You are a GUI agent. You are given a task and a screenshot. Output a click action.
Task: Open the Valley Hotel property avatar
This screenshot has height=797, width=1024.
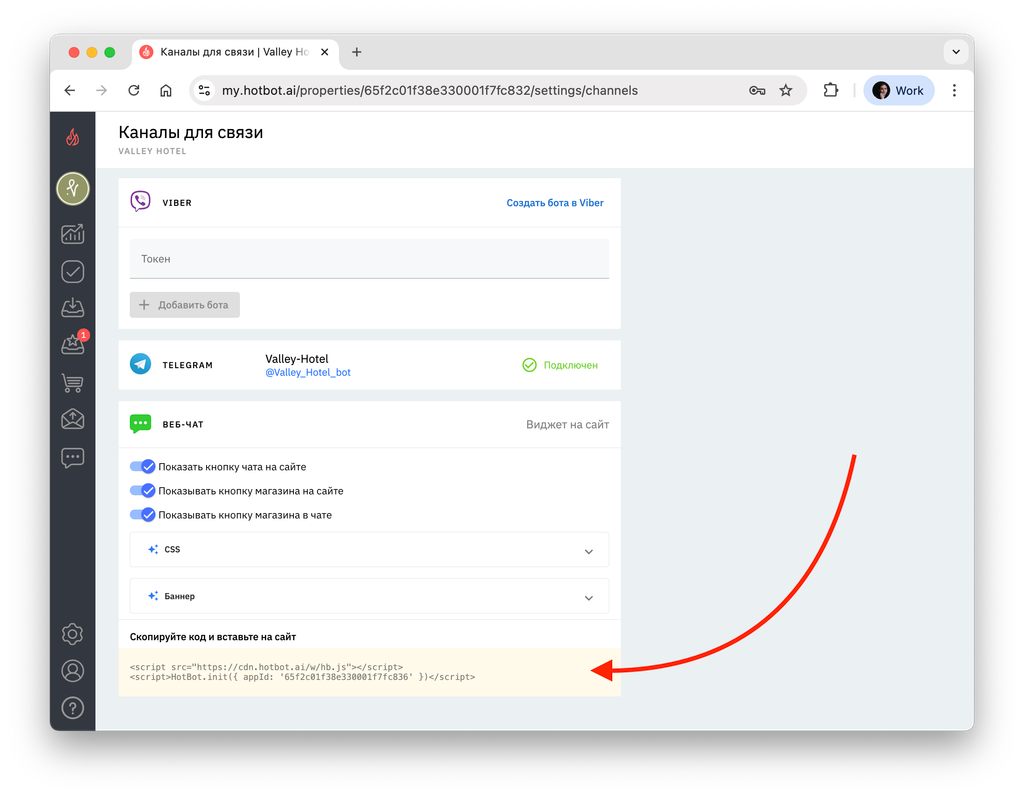pyautogui.click(x=72, y=189)
